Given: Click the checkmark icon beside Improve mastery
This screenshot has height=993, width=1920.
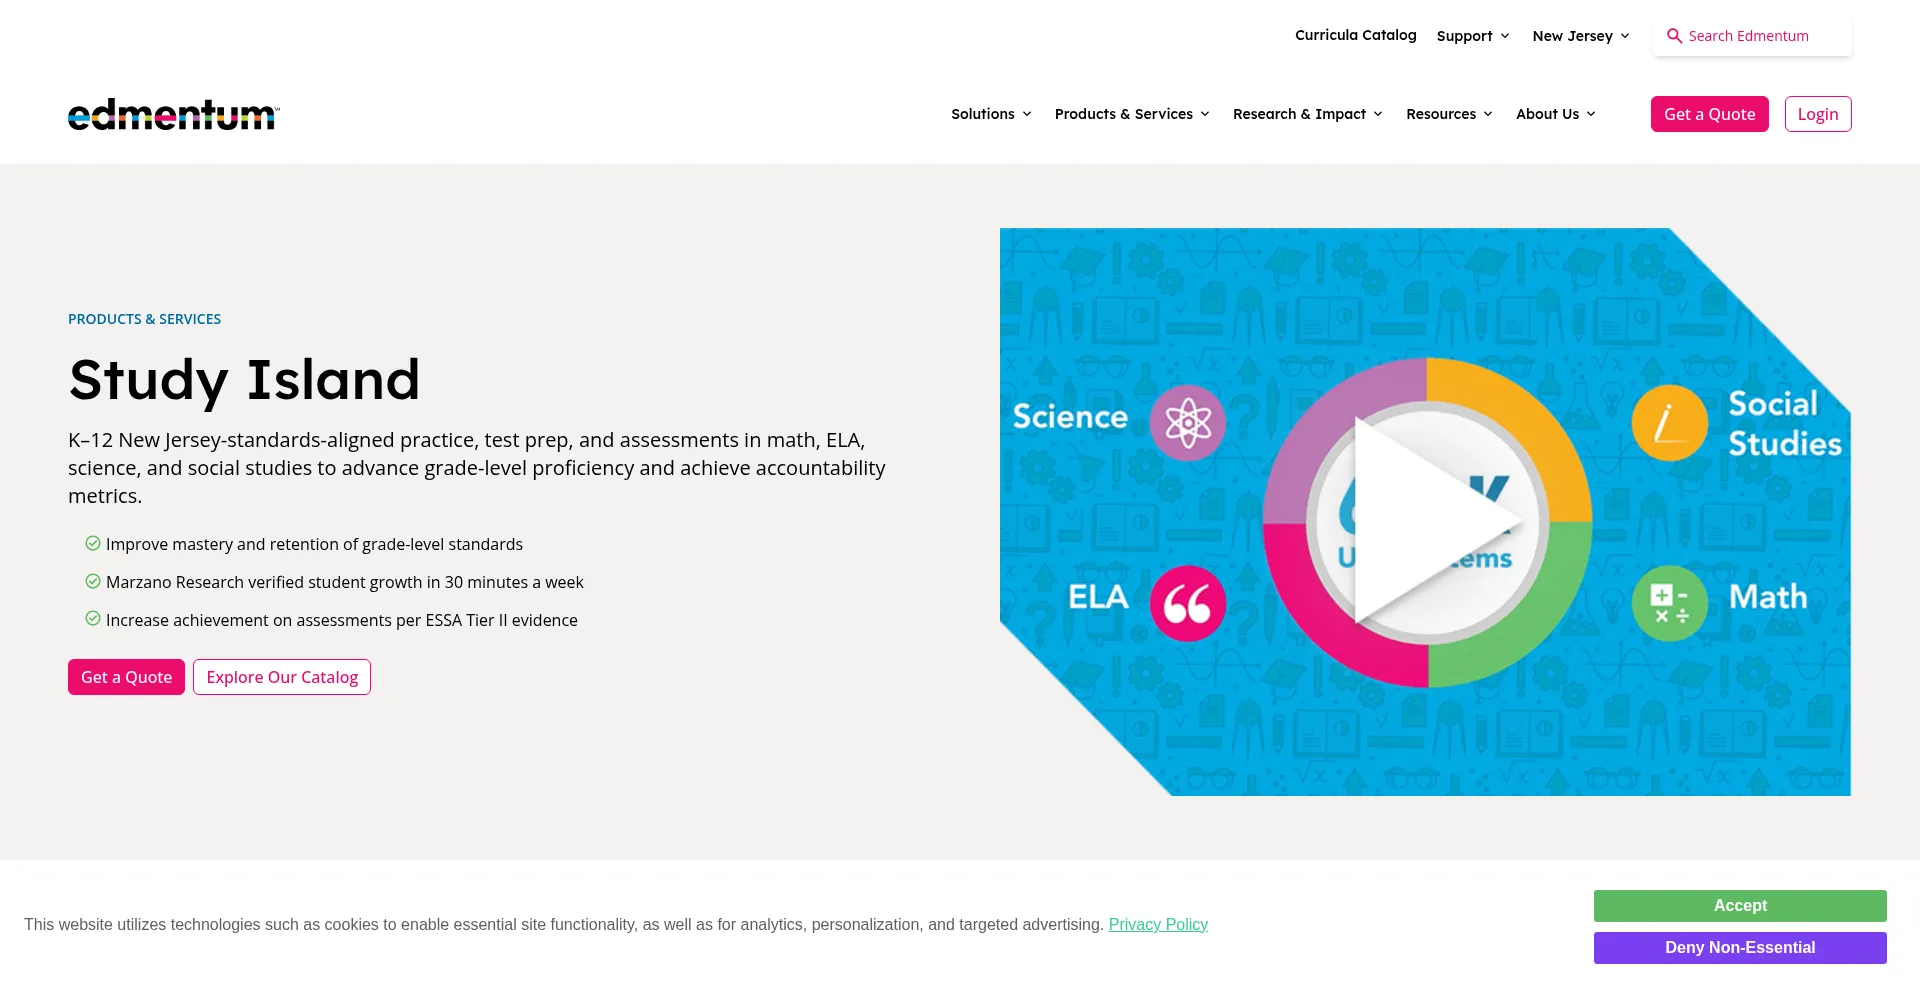Looking at the screenshot, I should pyautogui.click(x=93, y=544).
